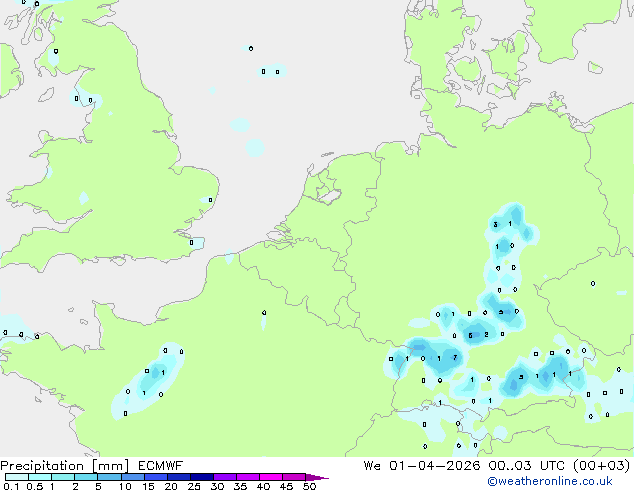634x490 pixels.
Task: Select the 15–20 mm legend swatch
Action: [156, 477]
